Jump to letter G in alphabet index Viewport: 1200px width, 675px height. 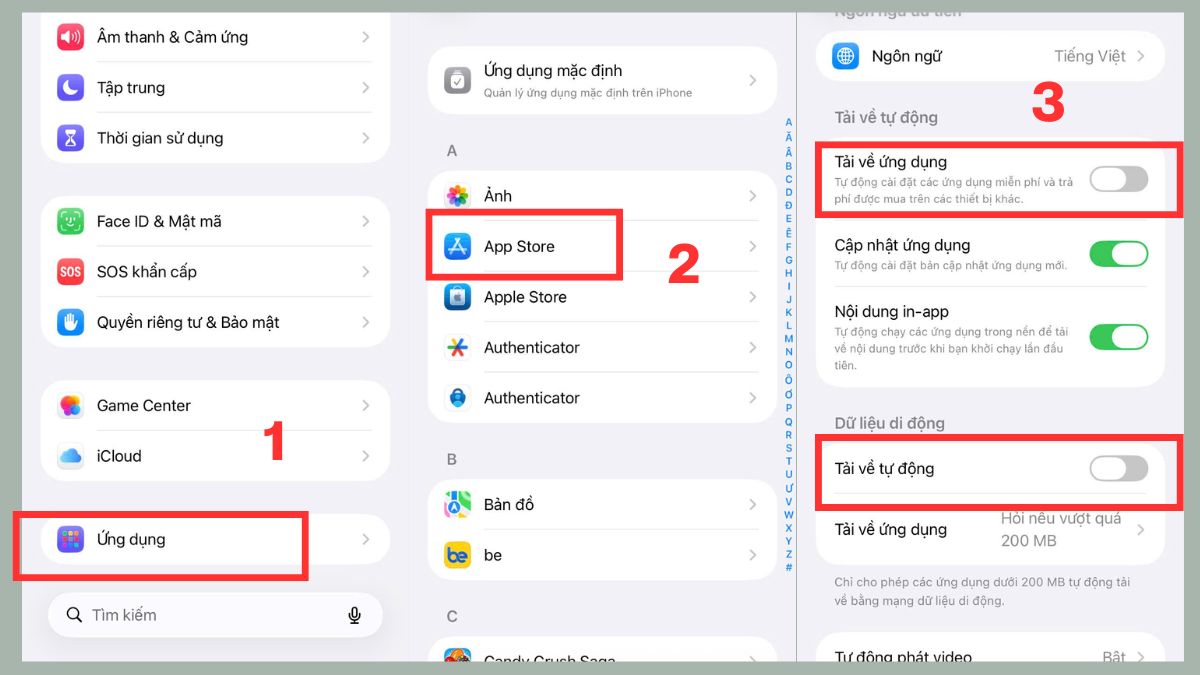coord(789,259)
